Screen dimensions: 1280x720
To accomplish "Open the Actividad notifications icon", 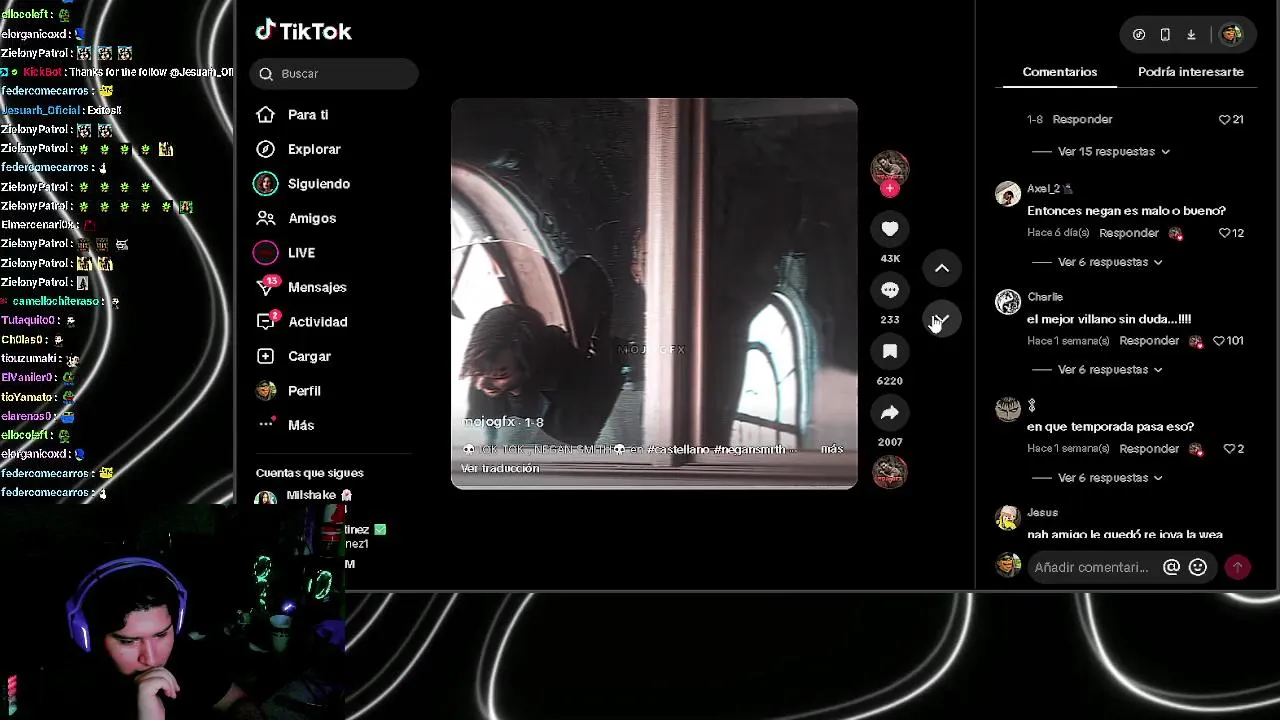I will pos(266,321).
